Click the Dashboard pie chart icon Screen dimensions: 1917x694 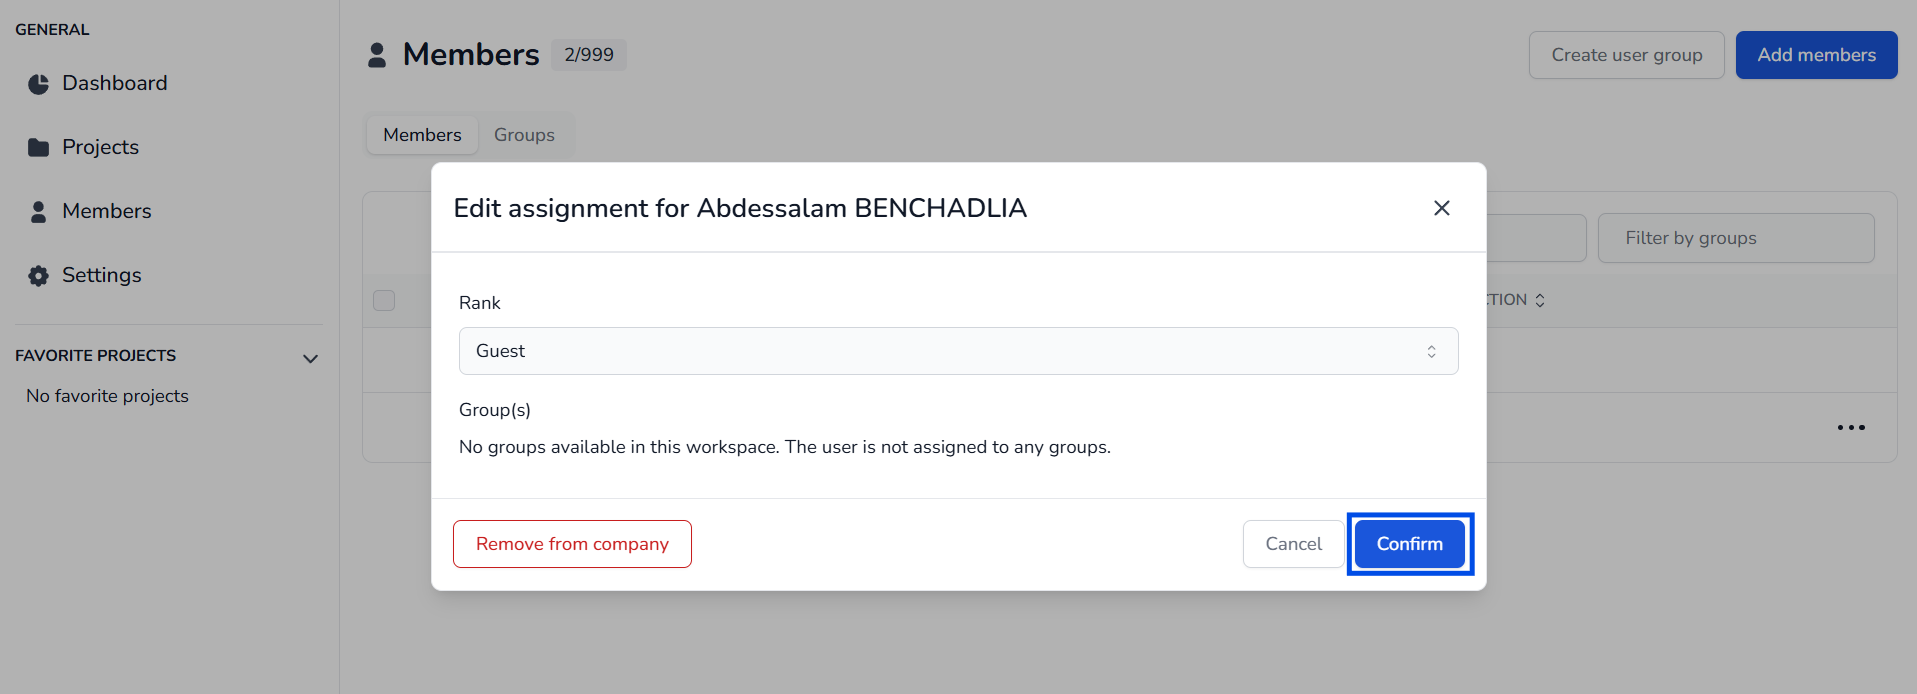[x=38, y=84]
